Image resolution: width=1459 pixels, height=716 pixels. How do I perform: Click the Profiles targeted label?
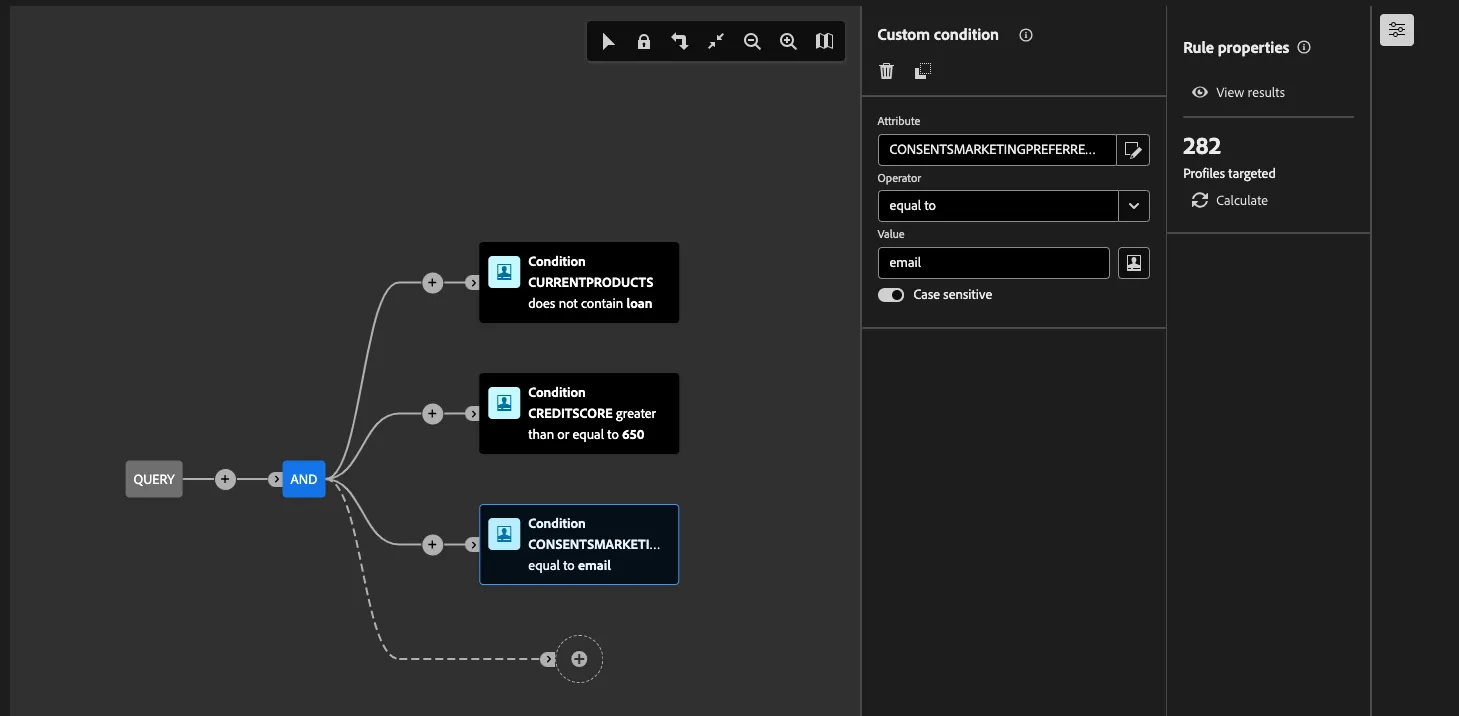coord(1229,174)
